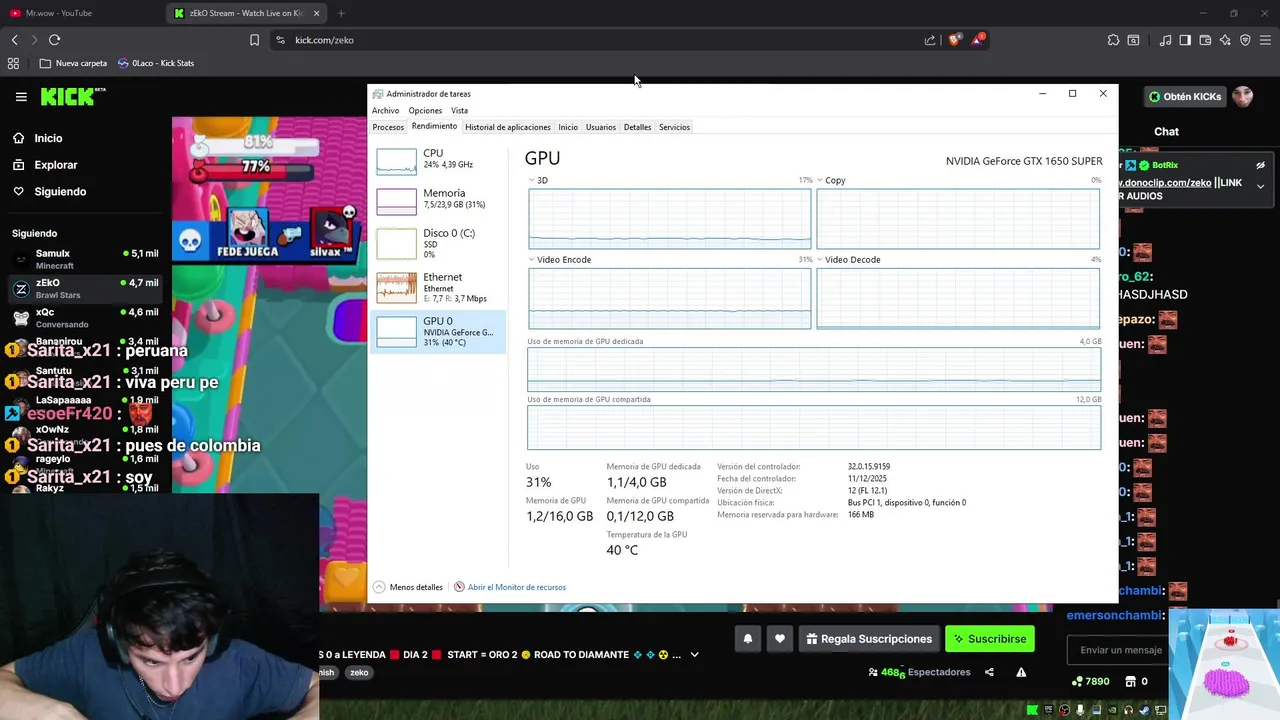Open the channel points 7890 icon

[x=1076, y=681]
